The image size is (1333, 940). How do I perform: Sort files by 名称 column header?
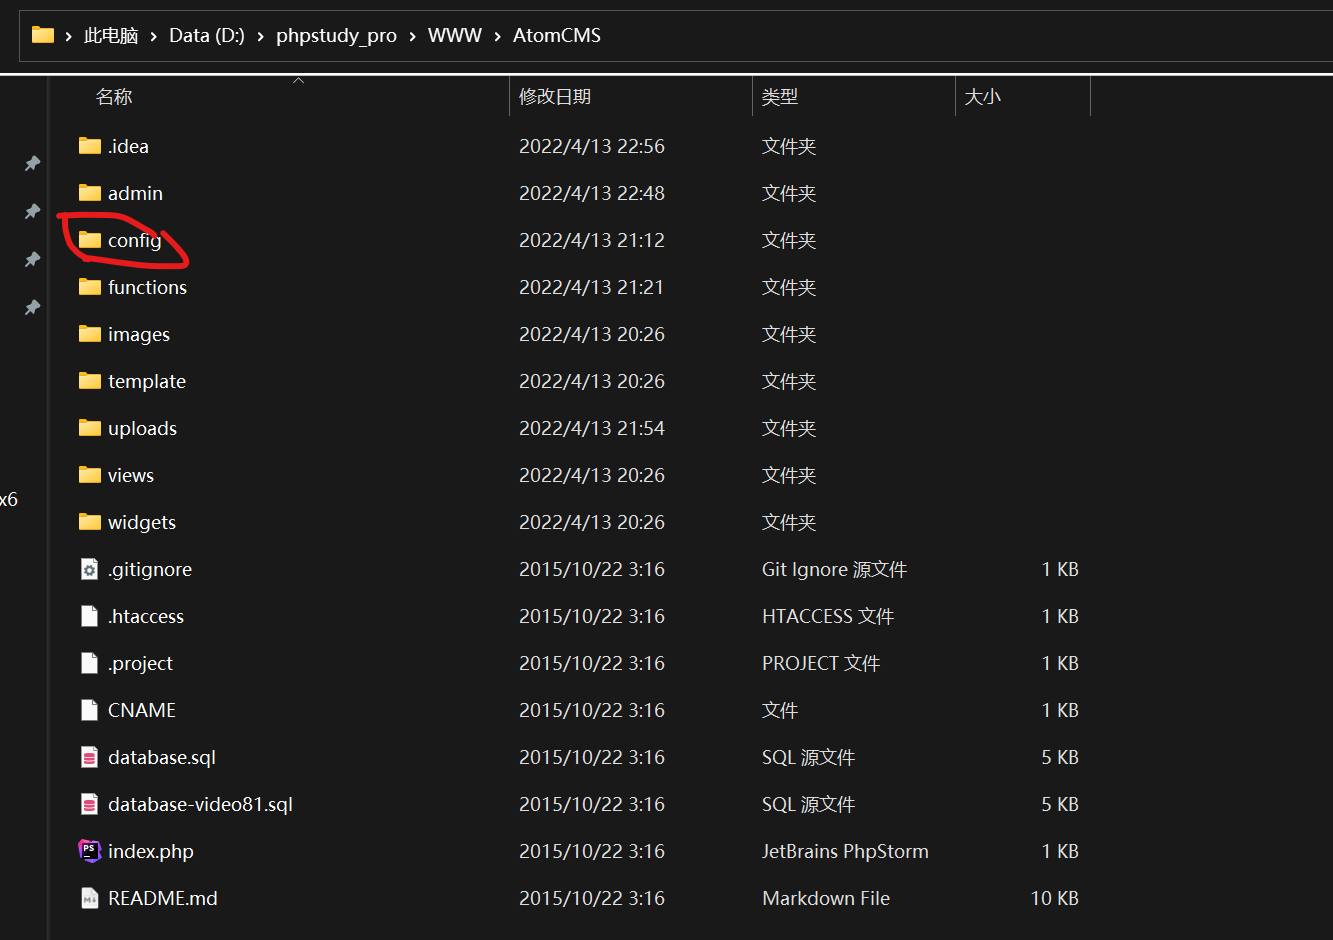114,97
